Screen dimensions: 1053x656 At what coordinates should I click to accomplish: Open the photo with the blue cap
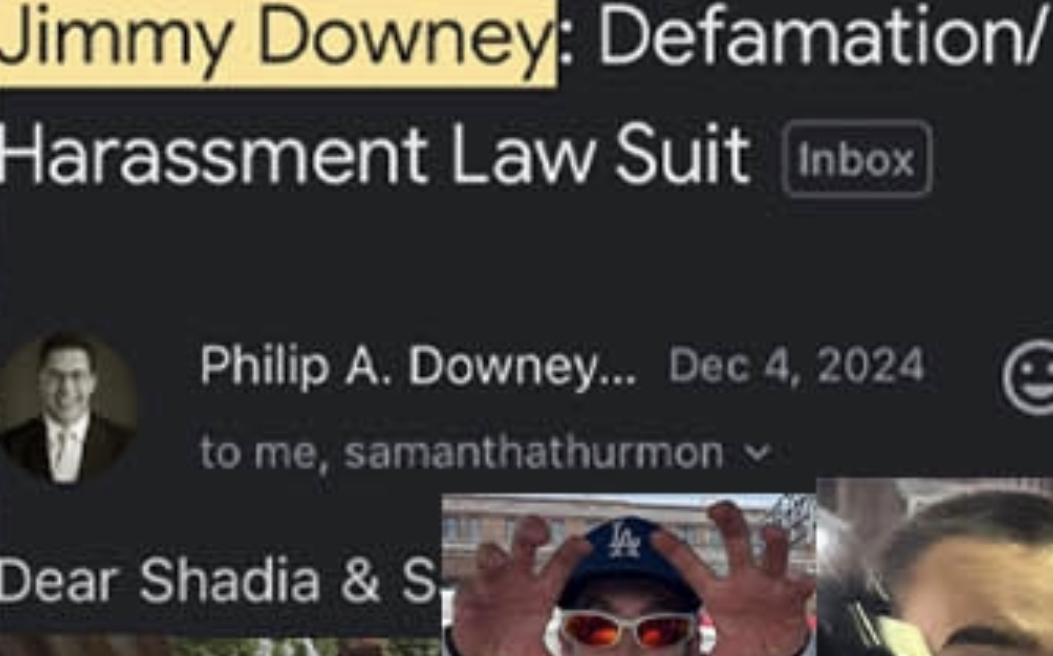[629, 575]
